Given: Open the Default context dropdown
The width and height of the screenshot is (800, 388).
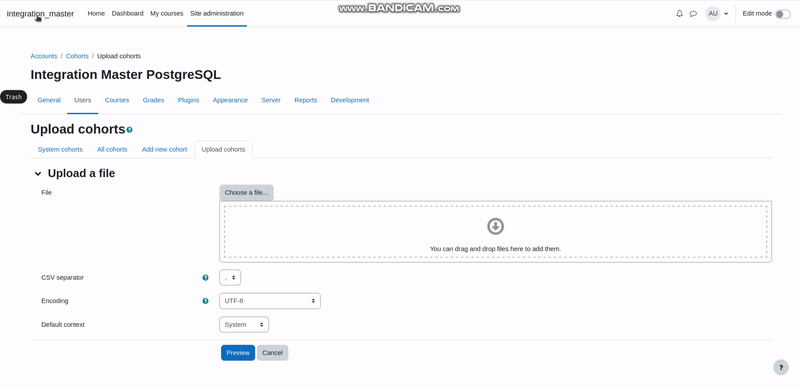Looking at the screenshot, I should click(244, 325).
